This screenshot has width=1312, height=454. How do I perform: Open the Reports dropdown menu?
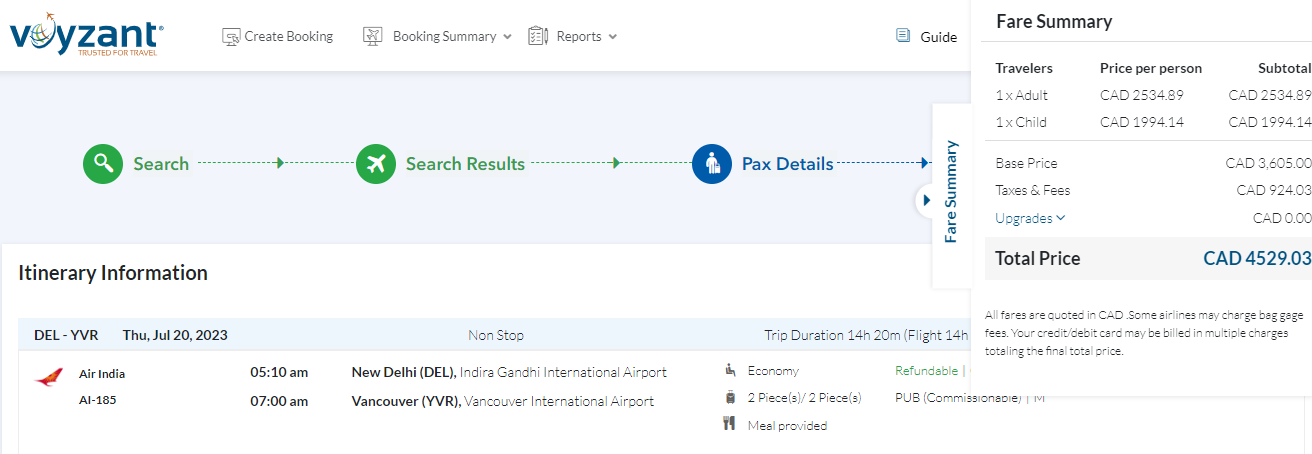point(612,37)
